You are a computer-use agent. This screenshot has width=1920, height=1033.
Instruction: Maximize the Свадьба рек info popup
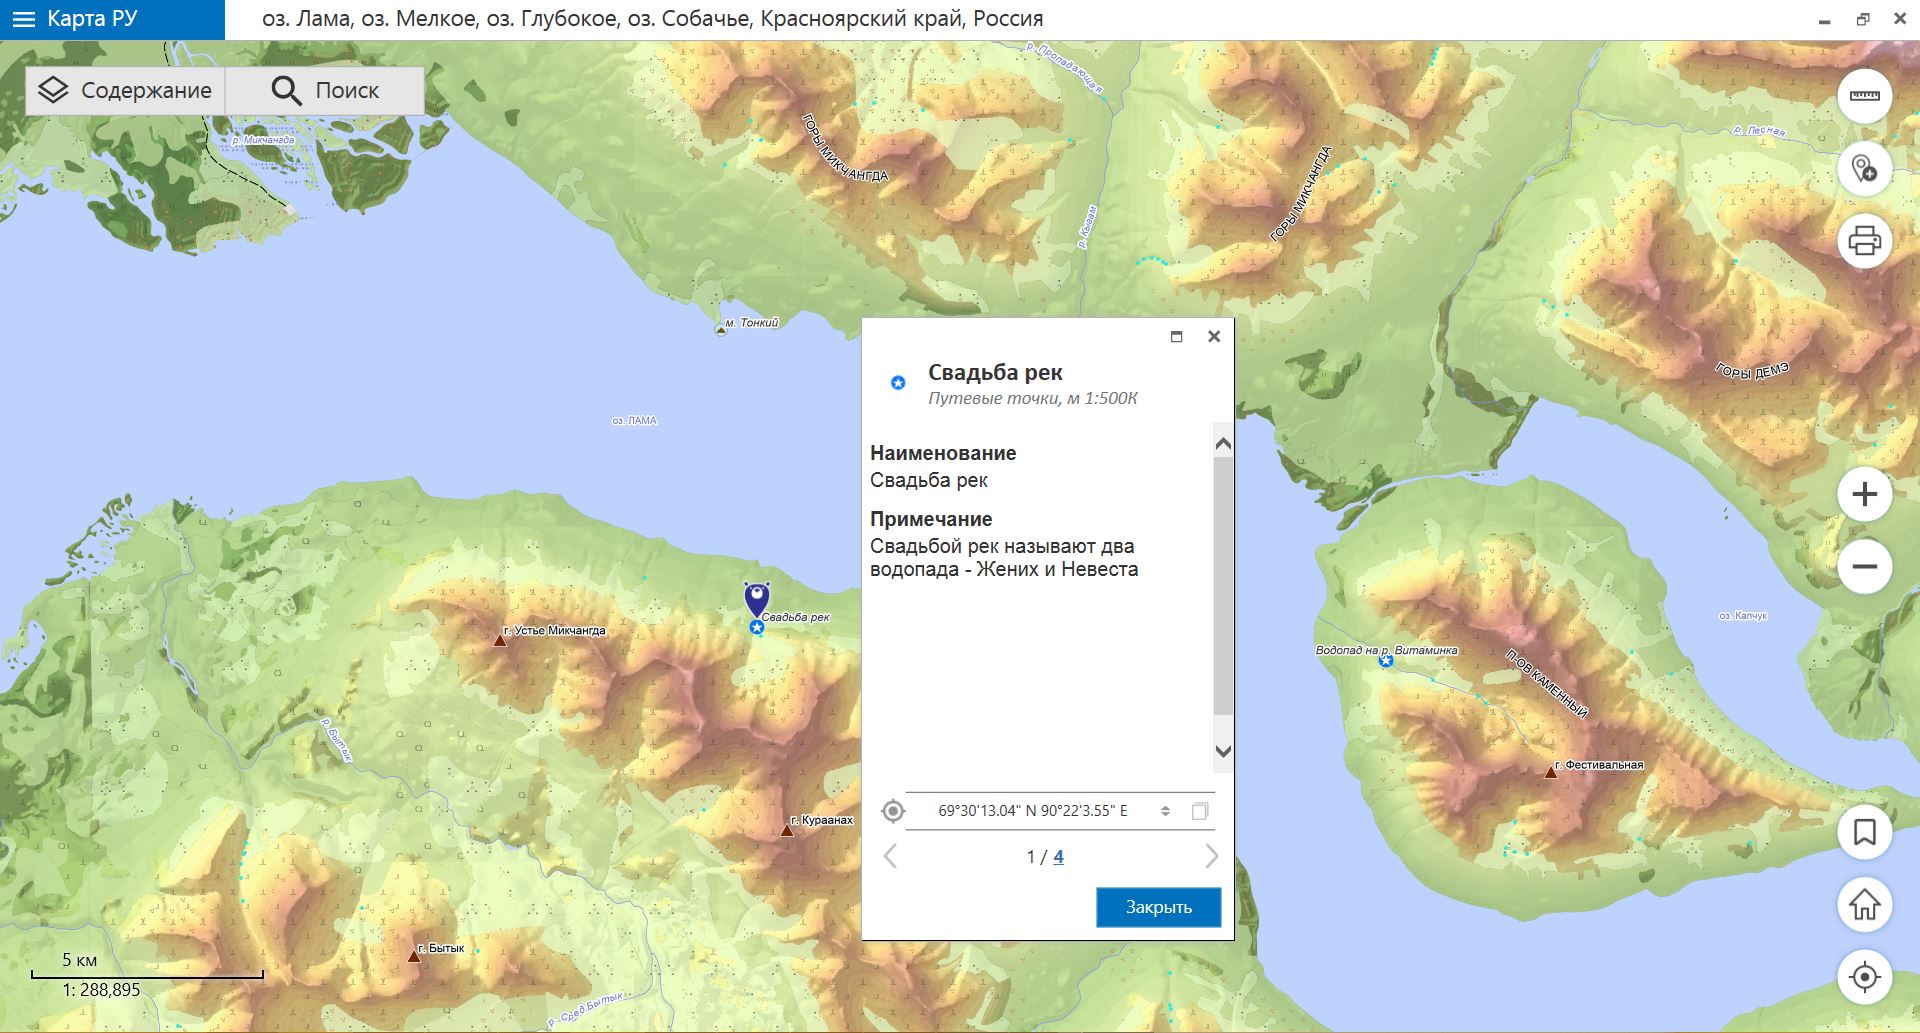click(x=1176, y=337)
